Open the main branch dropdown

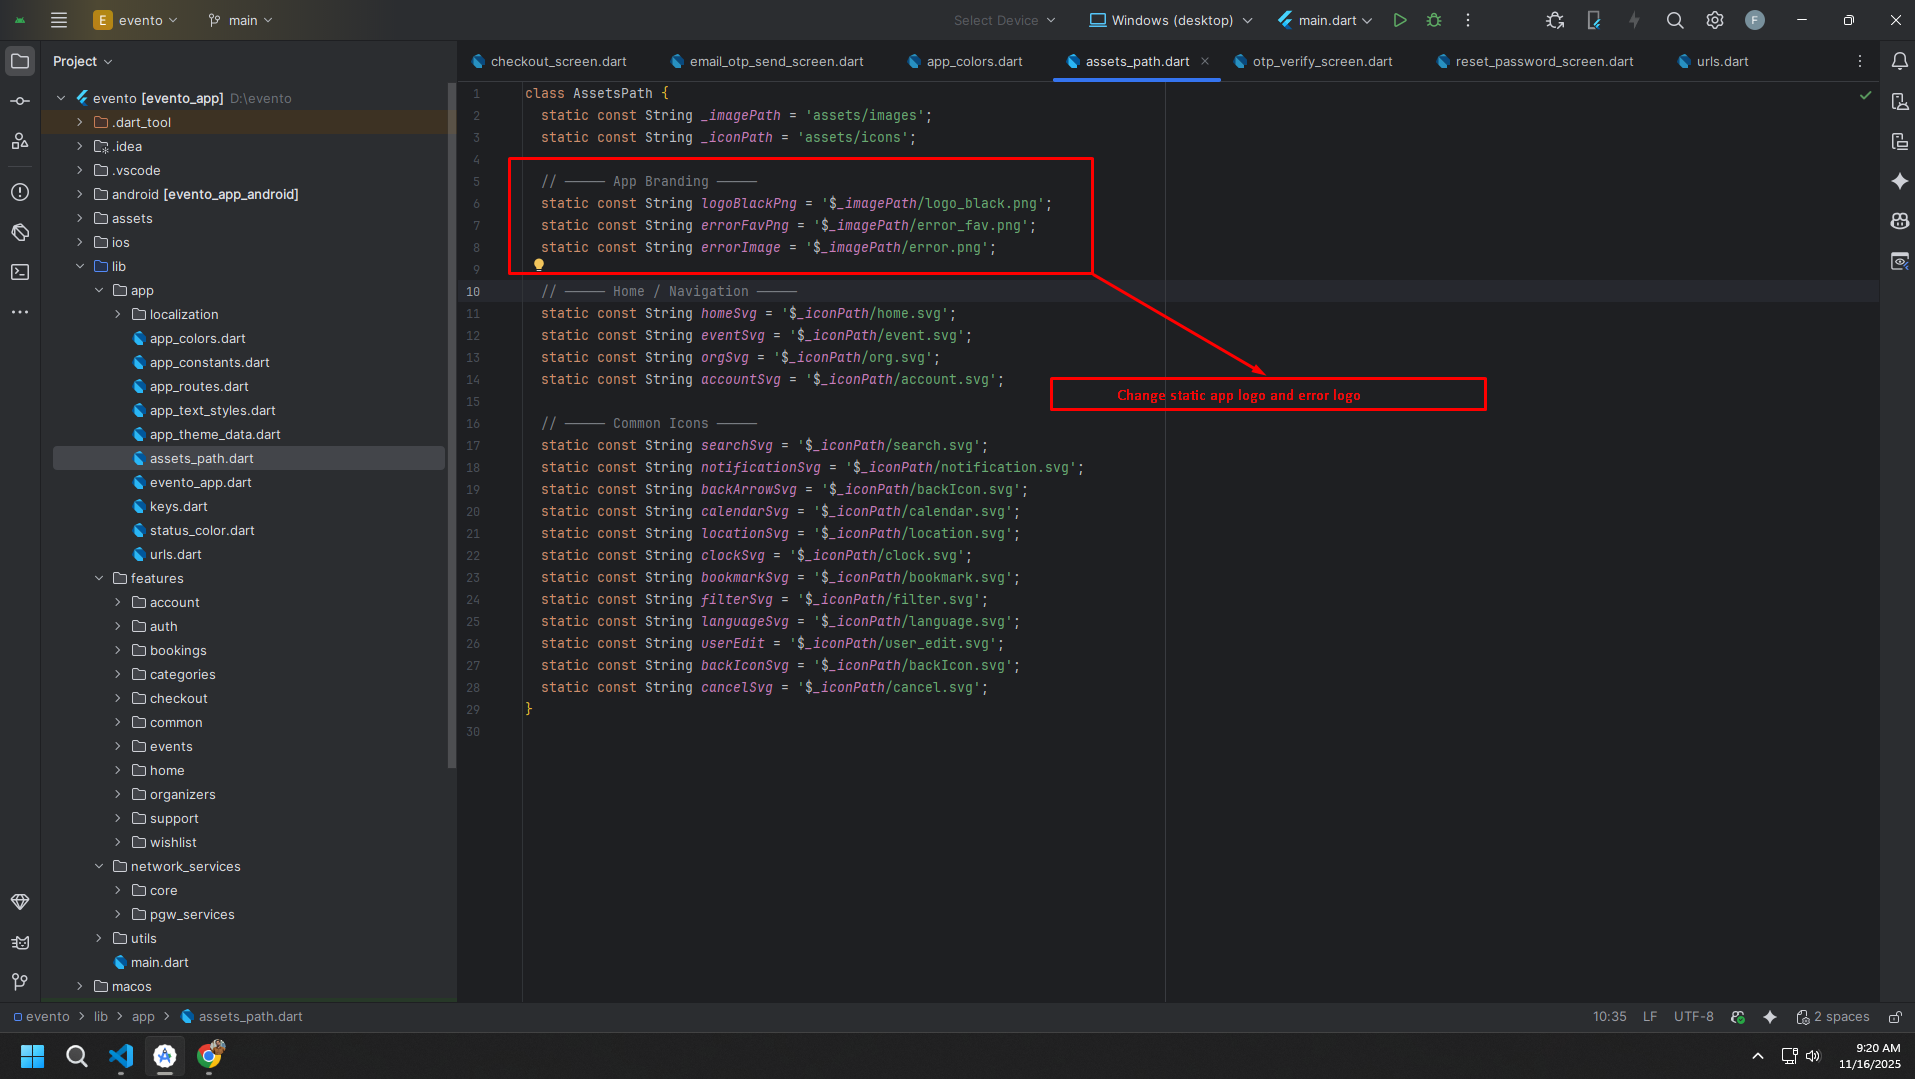coord(240,20)
